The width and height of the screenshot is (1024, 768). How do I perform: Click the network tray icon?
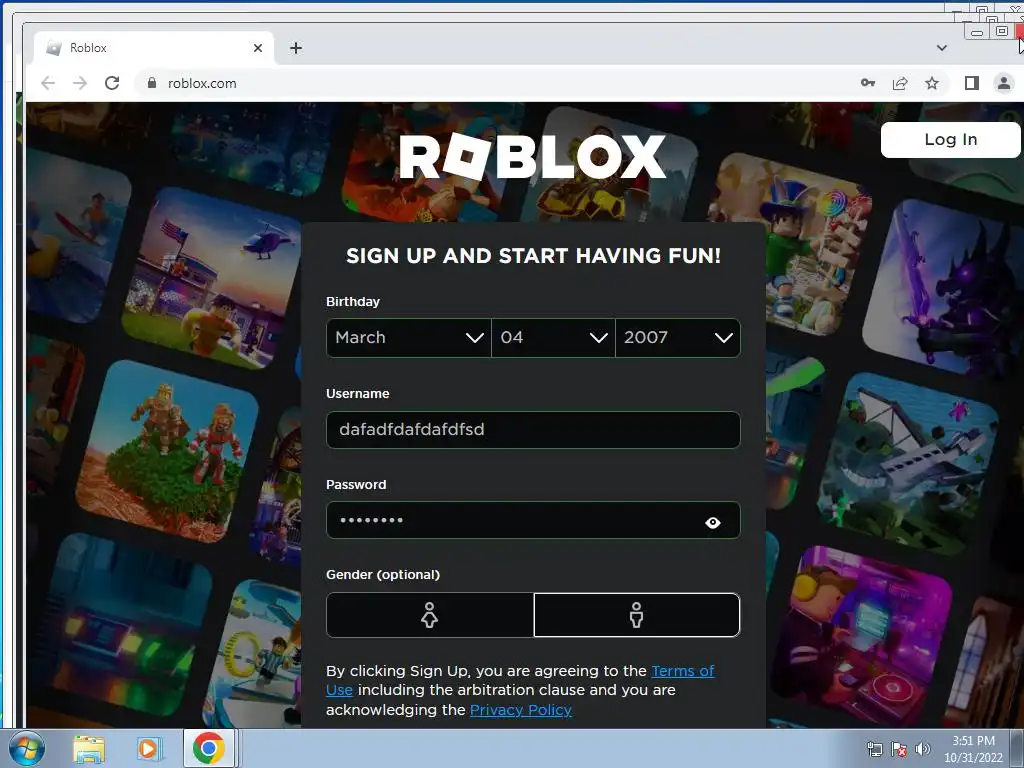pos(874,749)
